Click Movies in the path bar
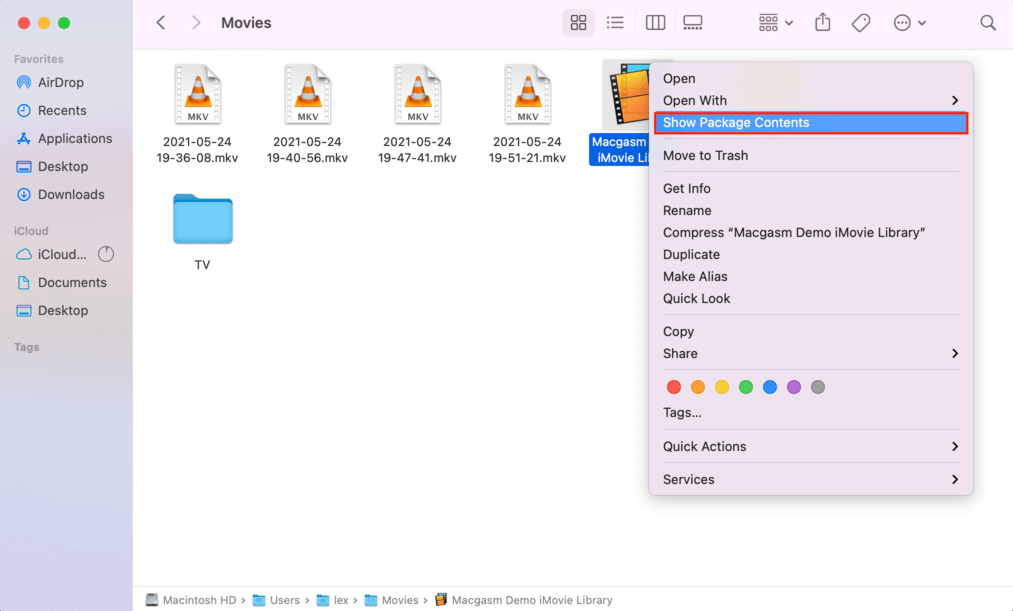The height and width of the screenshot is (611, 1013). 392,600
